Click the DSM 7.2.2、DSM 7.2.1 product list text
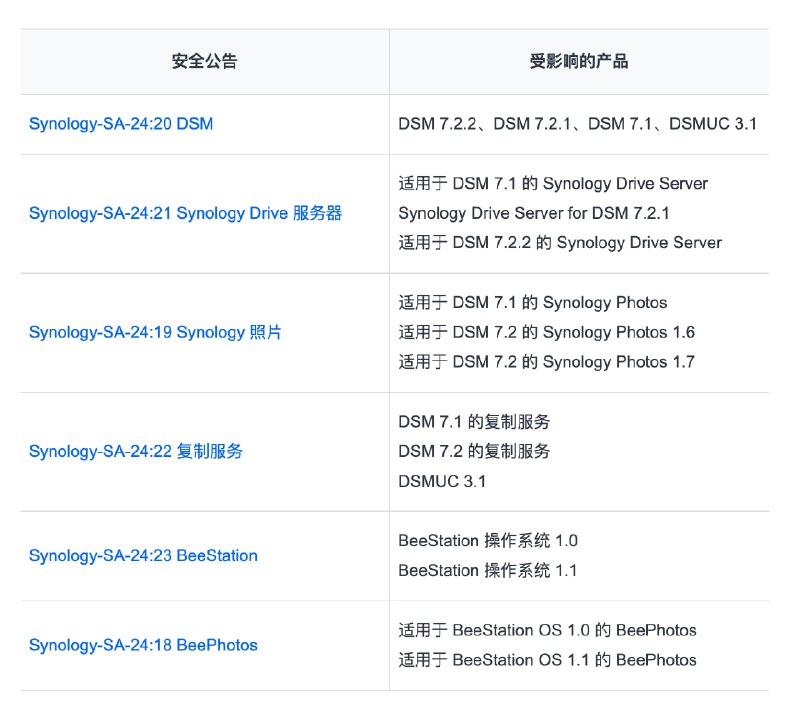Screen dimensions: 800x710 click(x=577, y=125)
